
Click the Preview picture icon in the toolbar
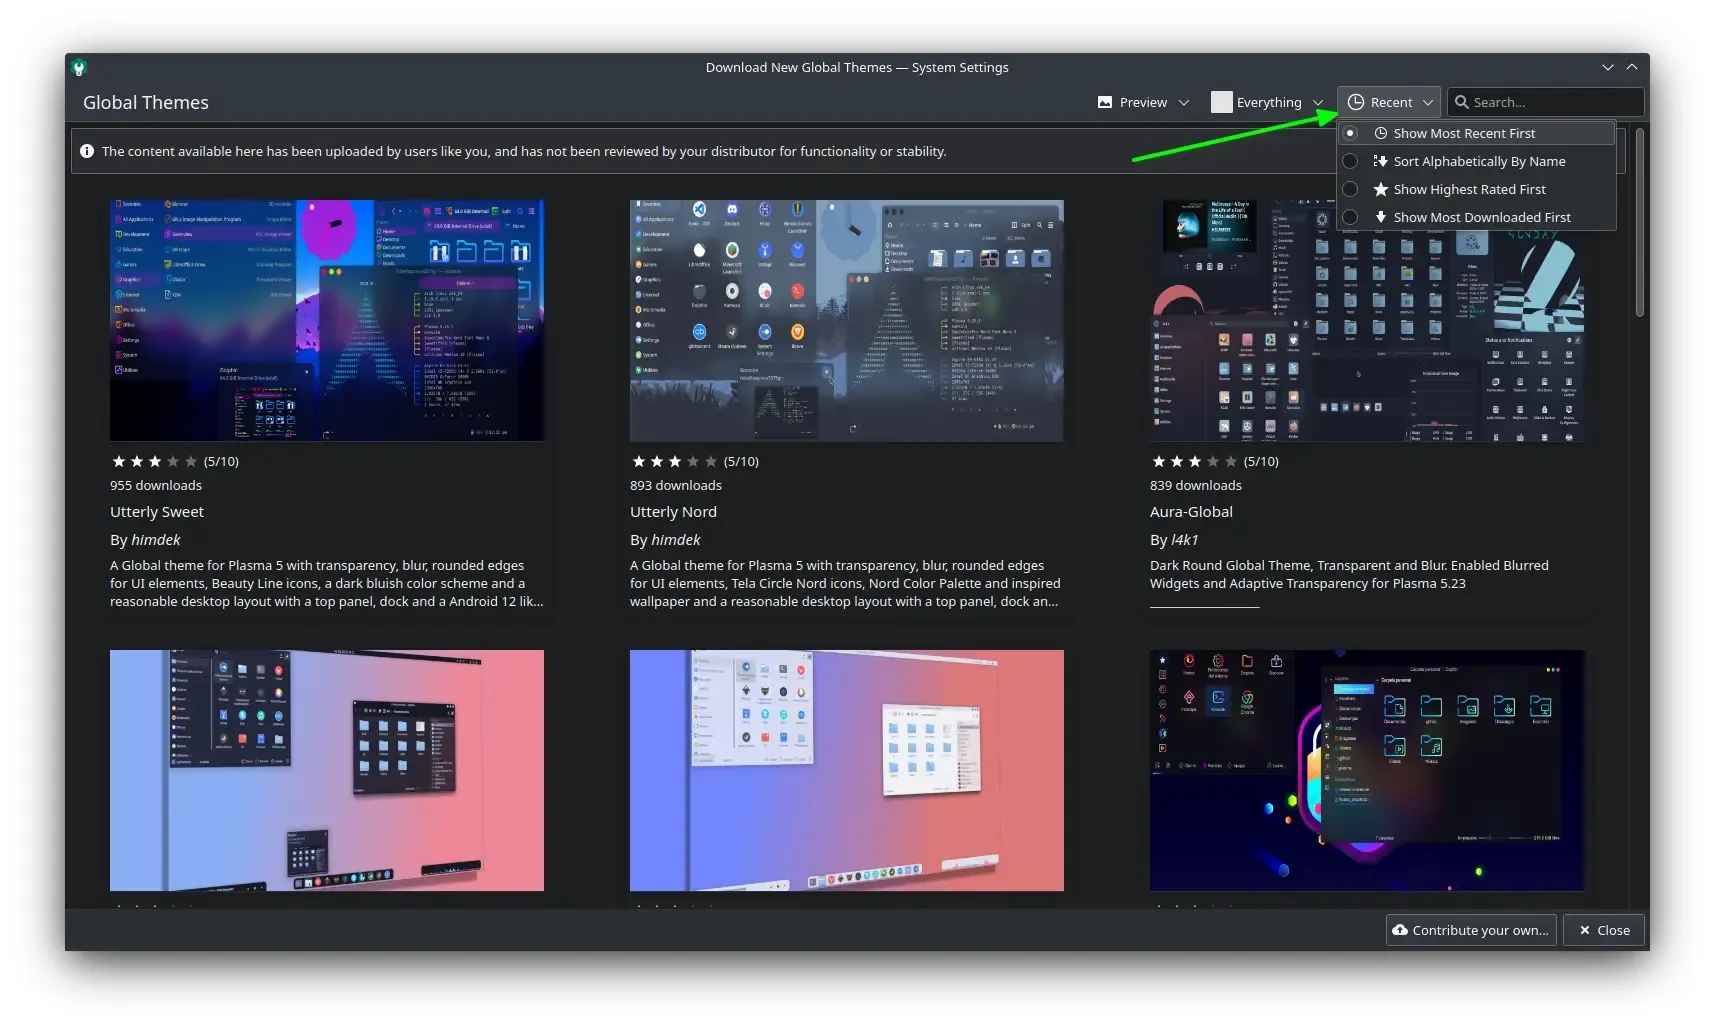click(x=1105, y=102)
